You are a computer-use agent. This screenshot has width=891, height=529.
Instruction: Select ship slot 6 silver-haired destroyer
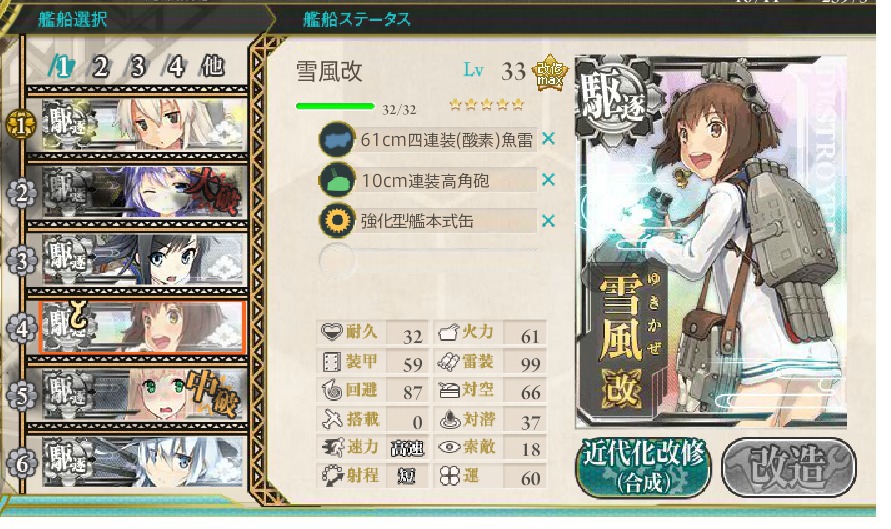[x=144, y=461]
